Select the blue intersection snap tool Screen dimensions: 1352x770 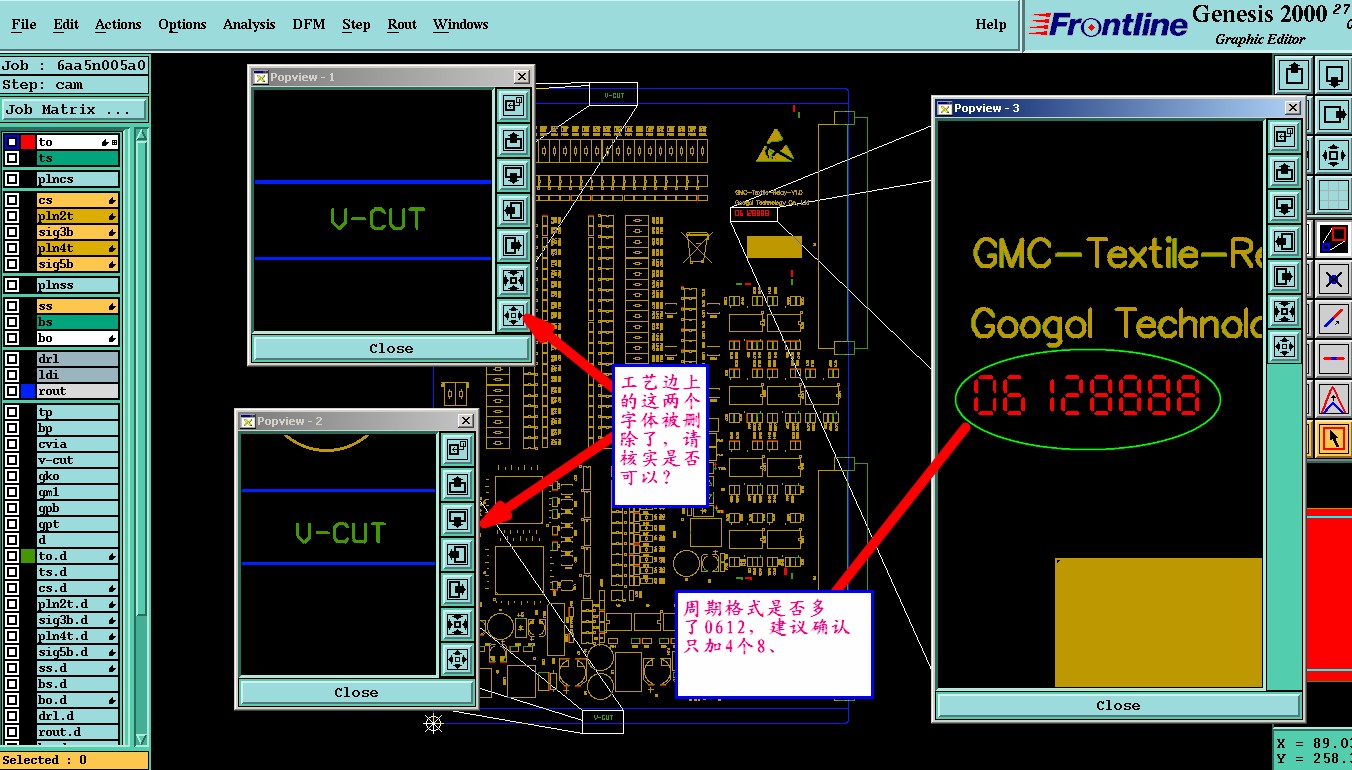[1334, 278]
